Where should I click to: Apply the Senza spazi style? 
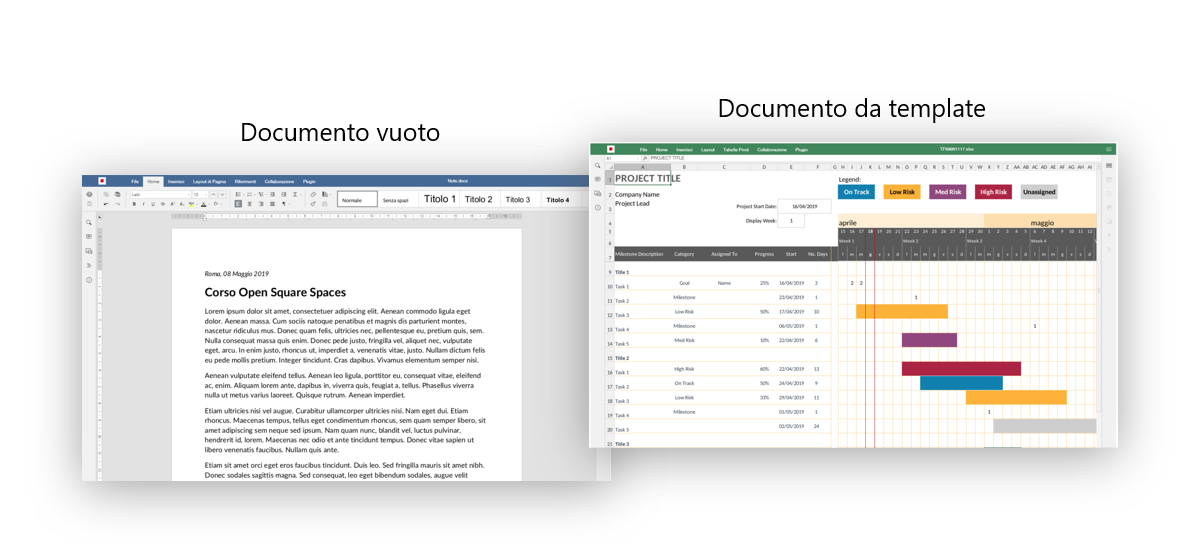coord(396,200)
